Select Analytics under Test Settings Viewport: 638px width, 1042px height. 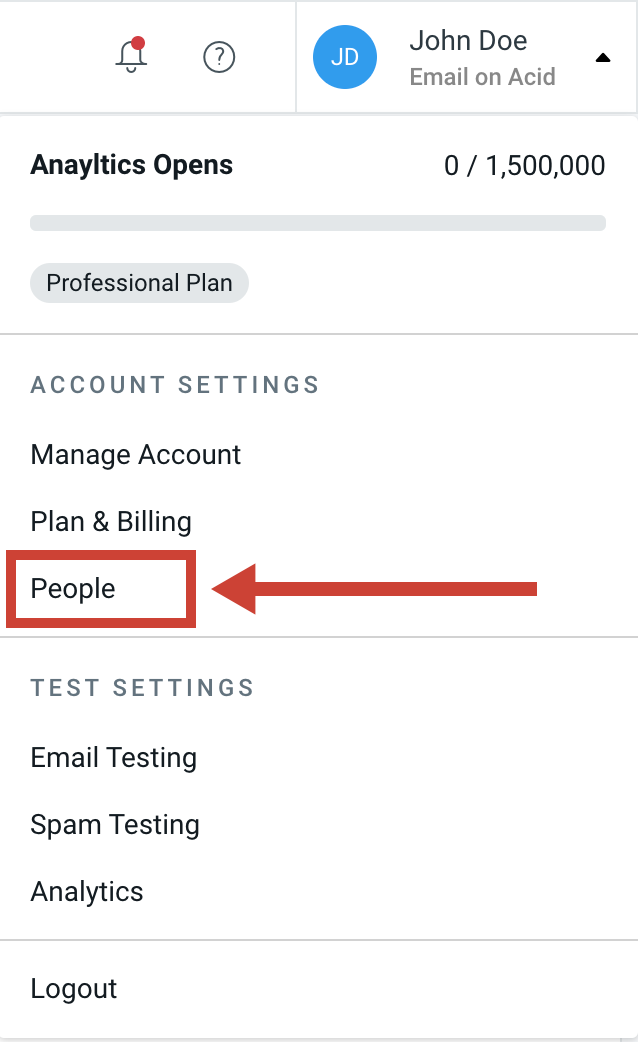pyautogui.click(x=86, y=892)
